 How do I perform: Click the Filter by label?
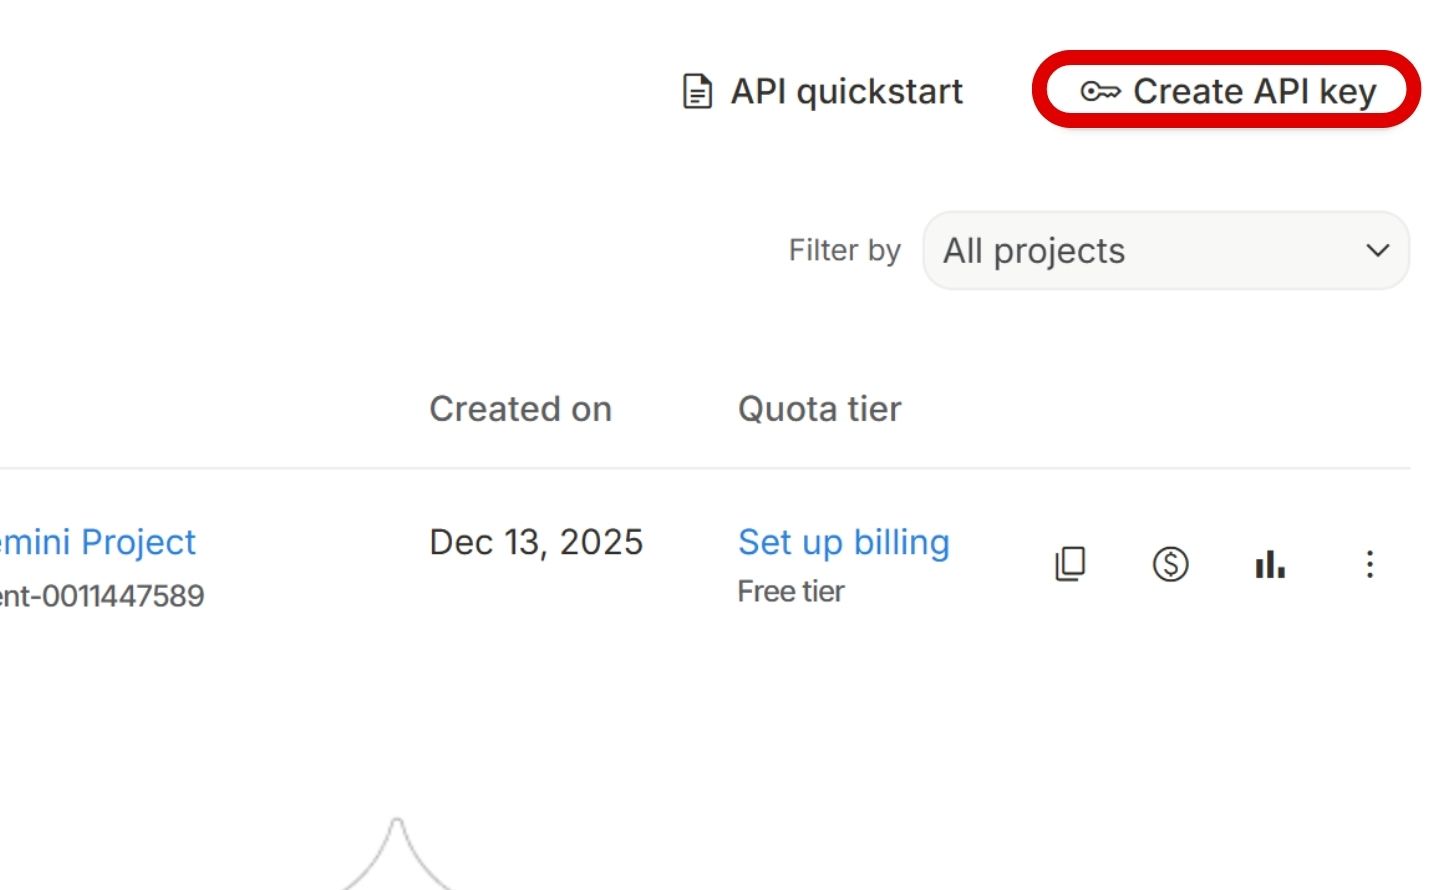844,250
